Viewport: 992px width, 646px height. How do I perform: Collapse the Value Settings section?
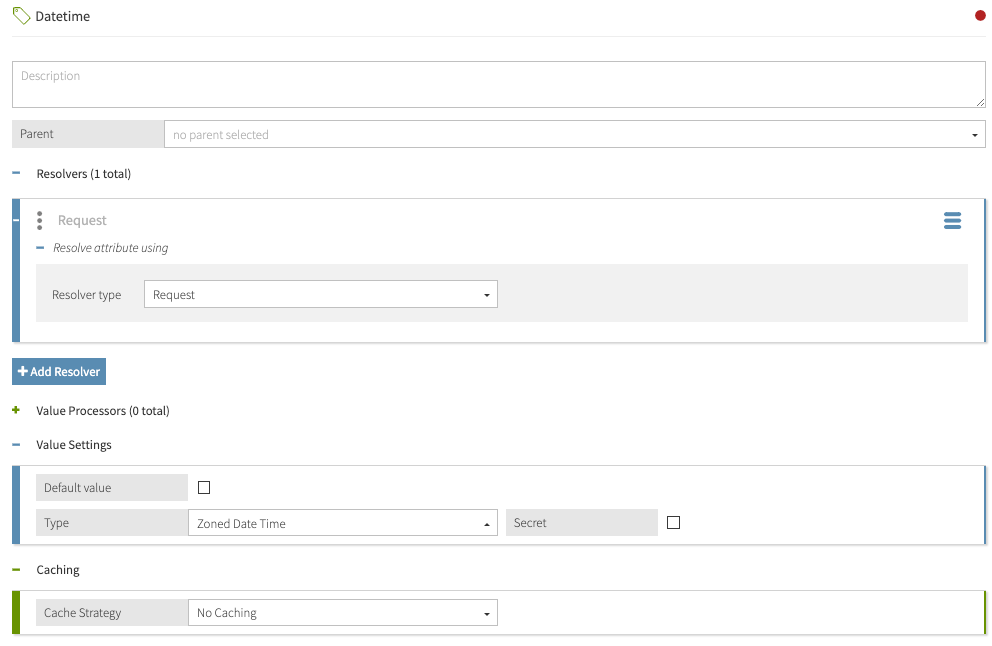point(14,444)
